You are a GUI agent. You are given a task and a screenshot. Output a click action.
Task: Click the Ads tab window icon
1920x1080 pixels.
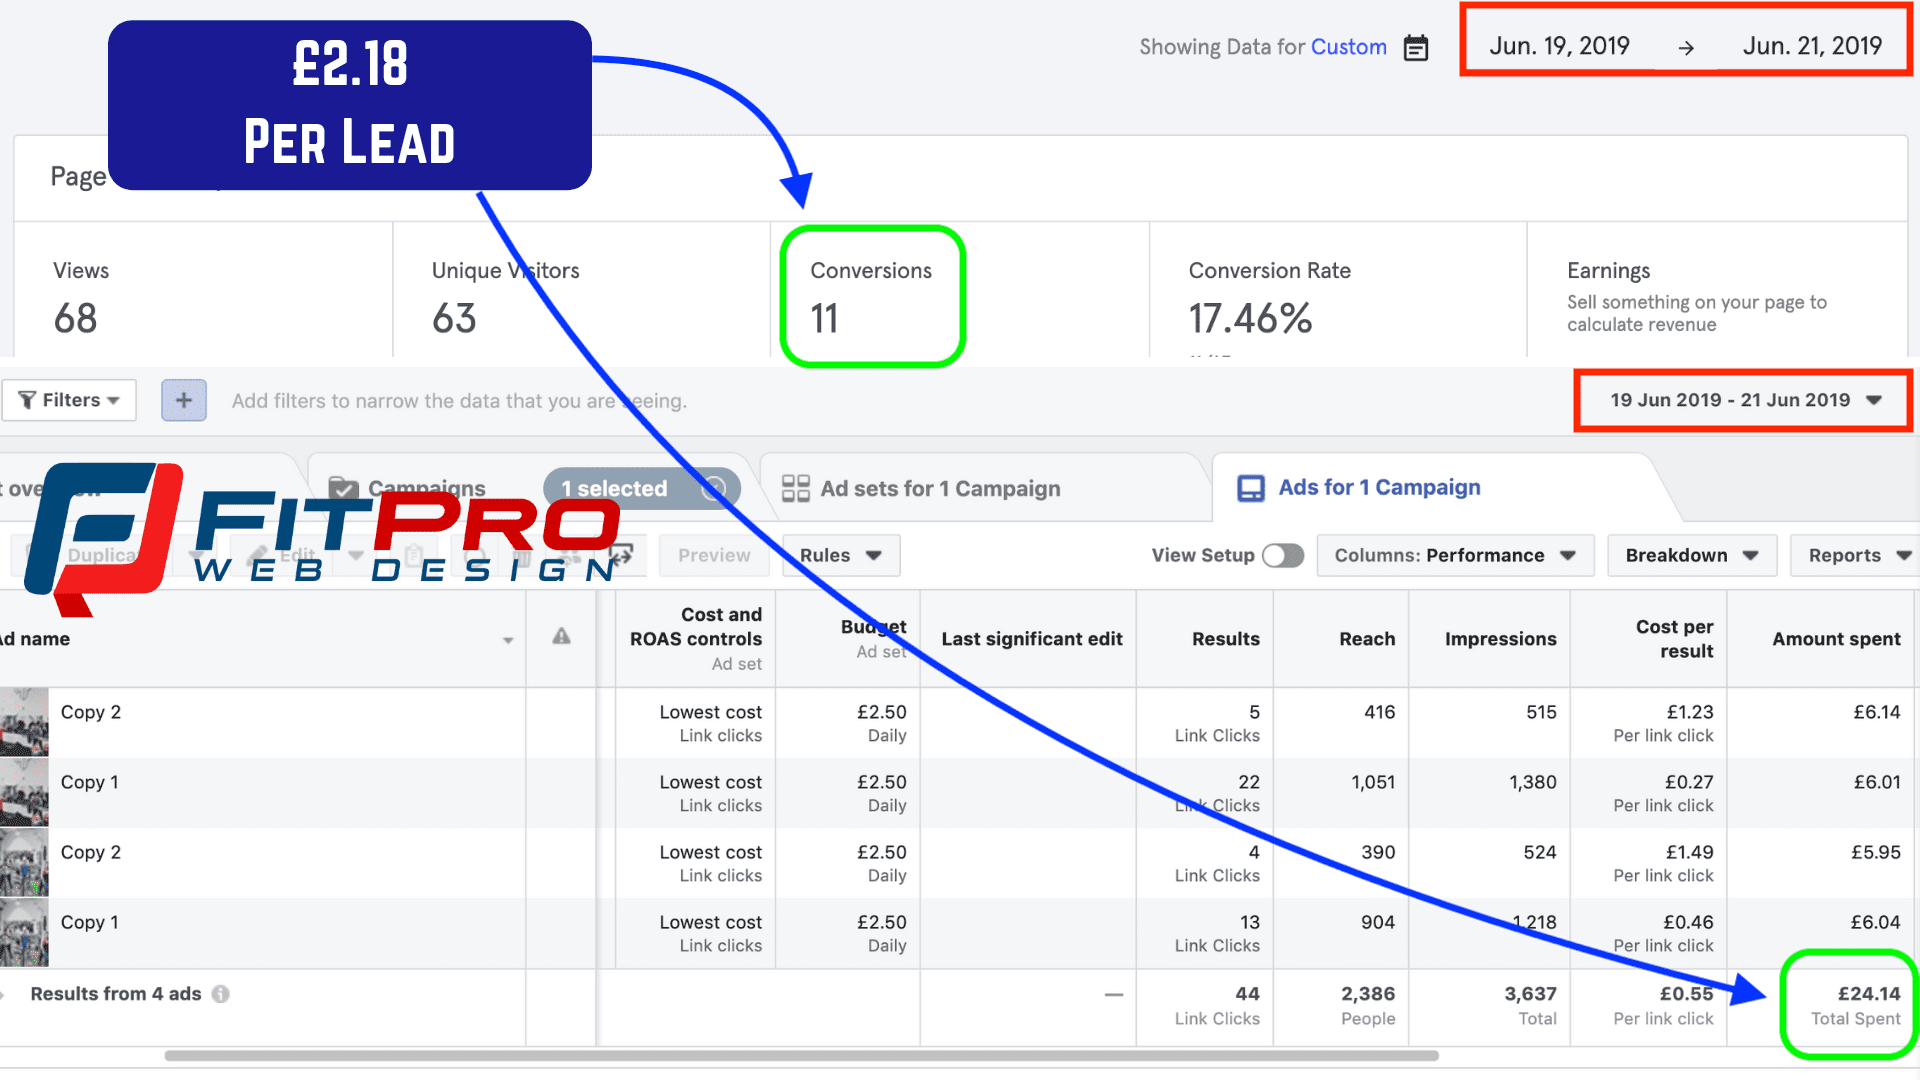(1251, 488)
